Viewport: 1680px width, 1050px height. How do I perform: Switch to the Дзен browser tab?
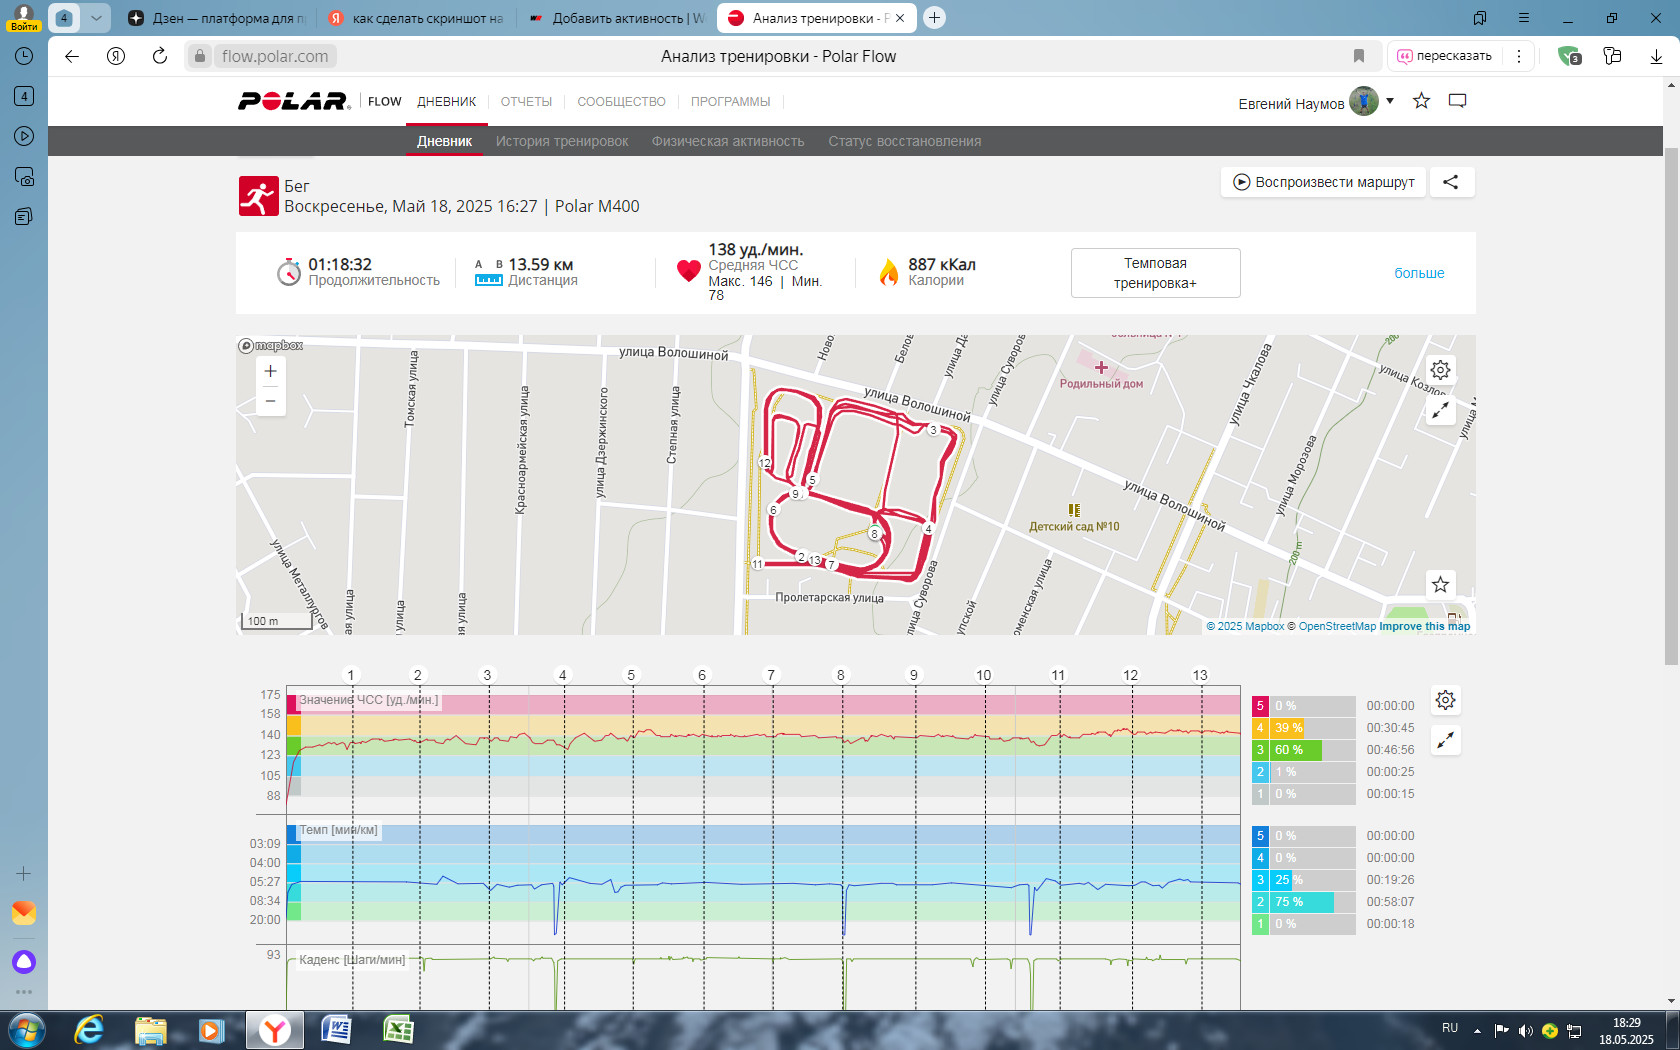(x=216, y=18)
